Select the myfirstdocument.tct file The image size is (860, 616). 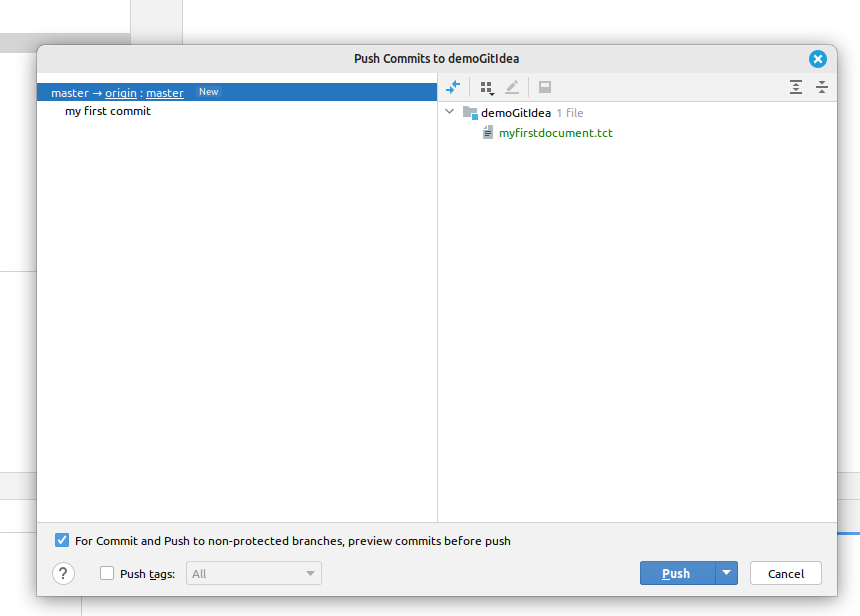coord(556,133)
